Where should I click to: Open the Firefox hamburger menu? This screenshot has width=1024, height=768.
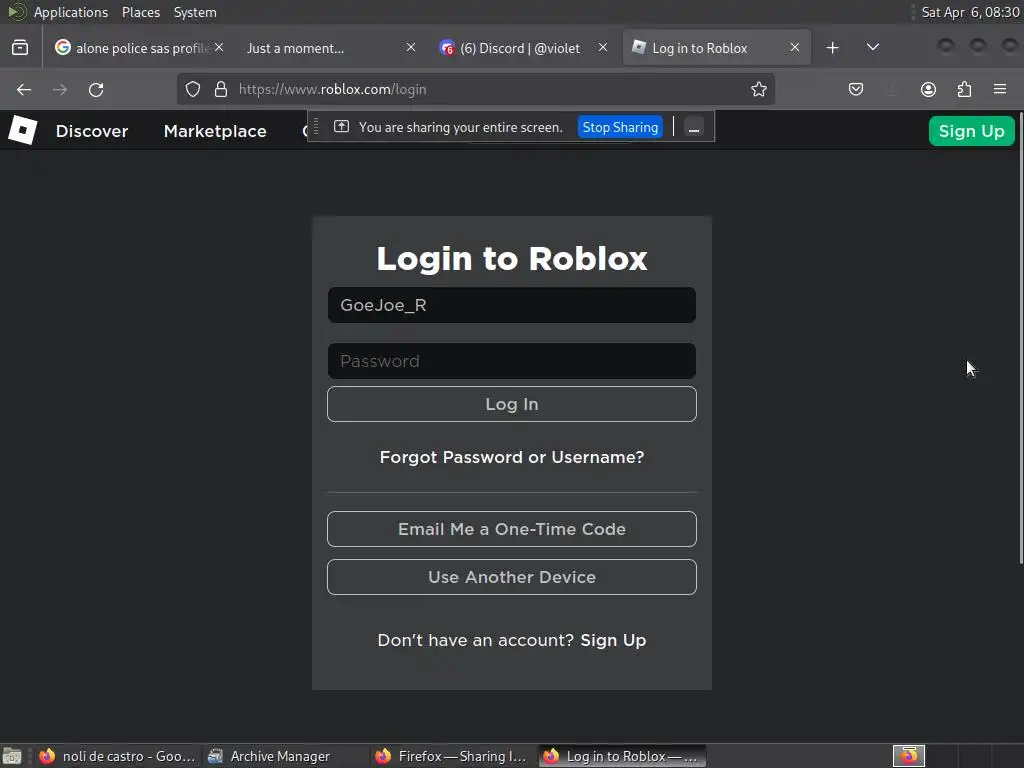[x=1000, y=89]
